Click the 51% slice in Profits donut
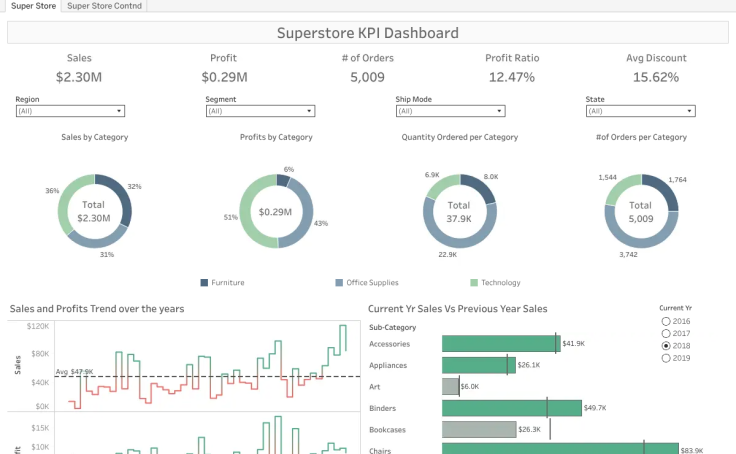The width and height of the screenshot is (736, 454). click(x=246, y=214)
